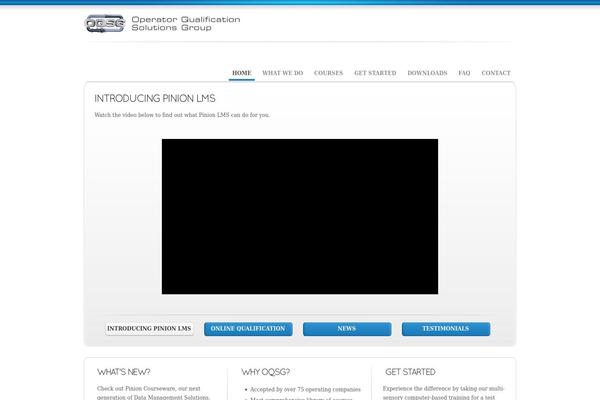This screenshot has width=600, height=400.
Task: Click the What's New? heading
Action: (124, 372)
